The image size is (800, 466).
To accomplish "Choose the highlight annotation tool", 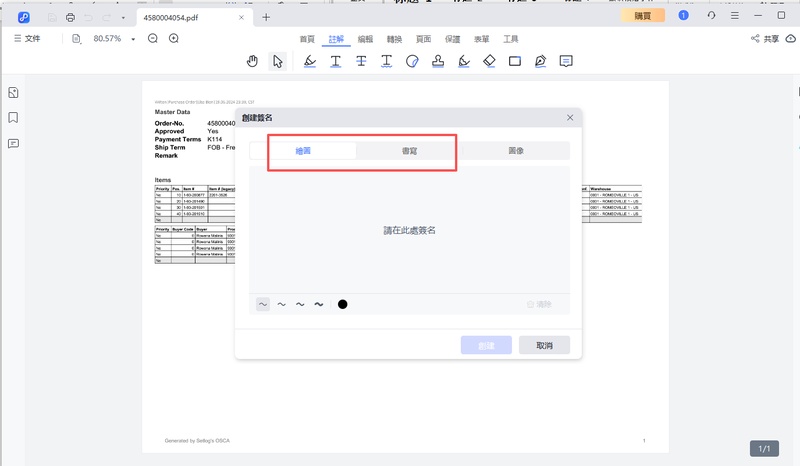I will (309, 61).
